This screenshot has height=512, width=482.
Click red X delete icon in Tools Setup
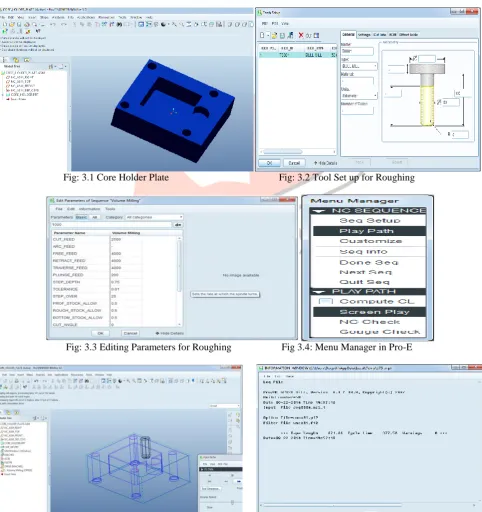pos(301,35)
